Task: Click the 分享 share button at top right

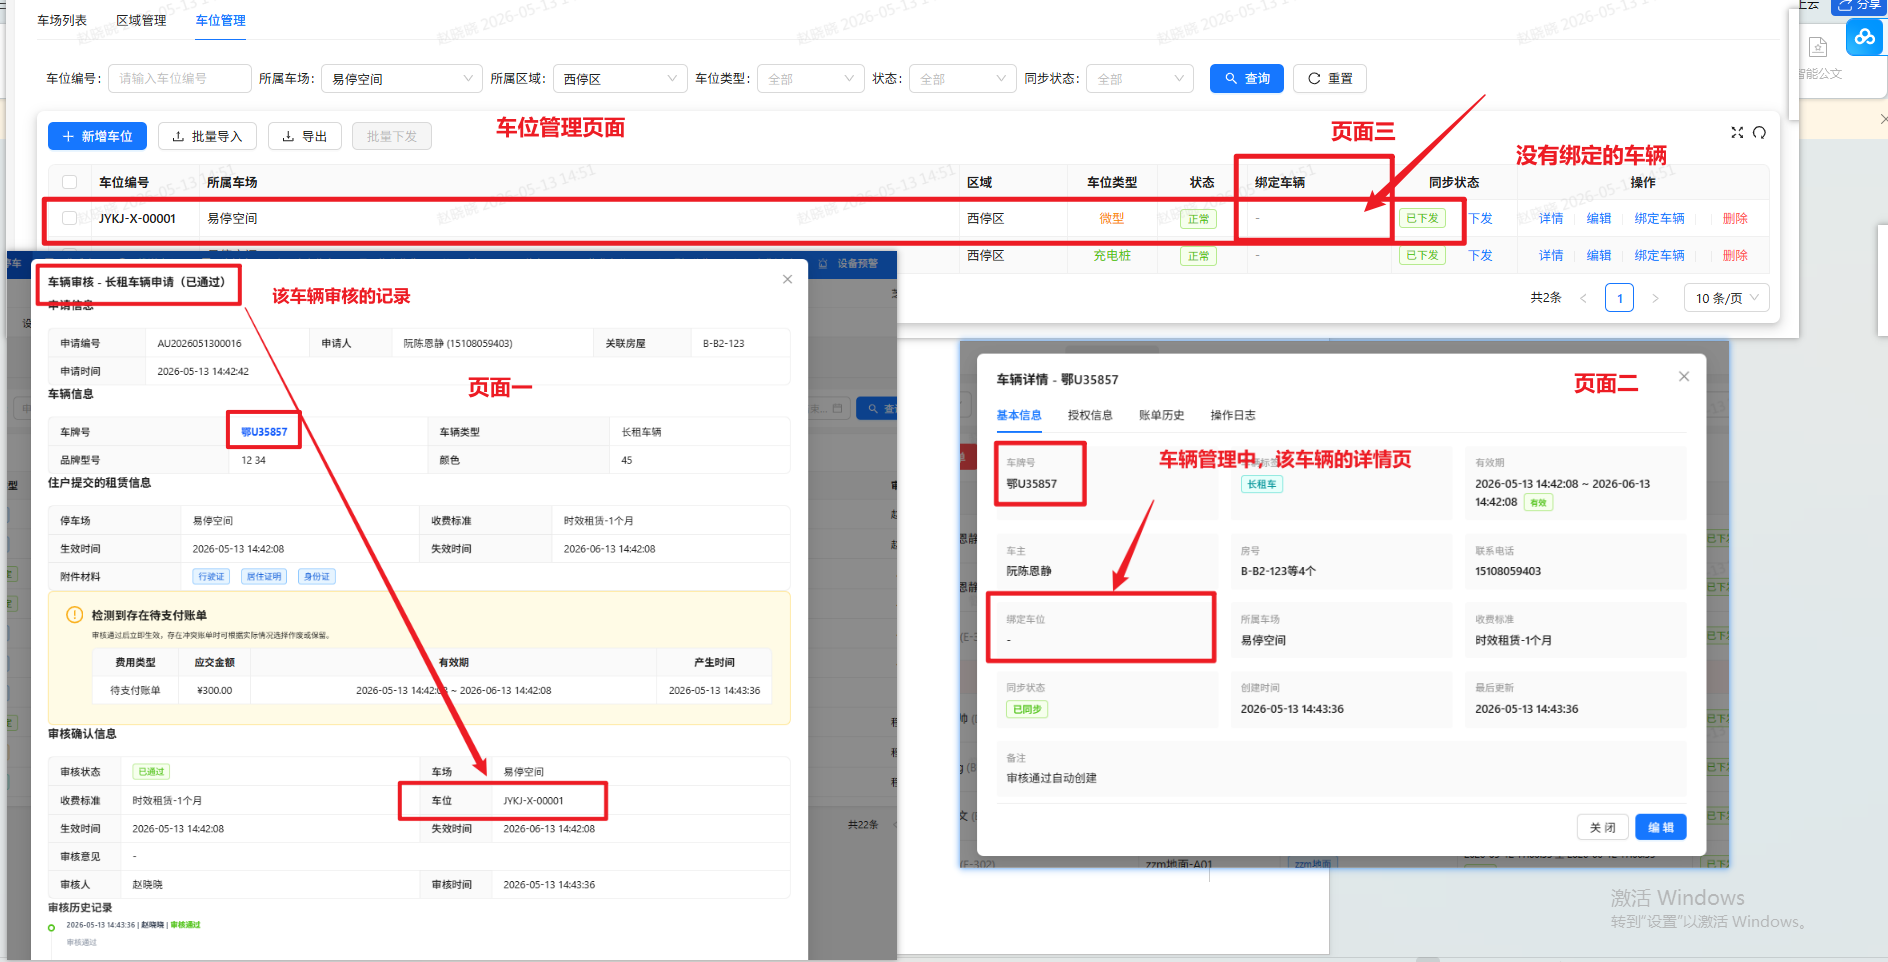Action: point(1859,6)
